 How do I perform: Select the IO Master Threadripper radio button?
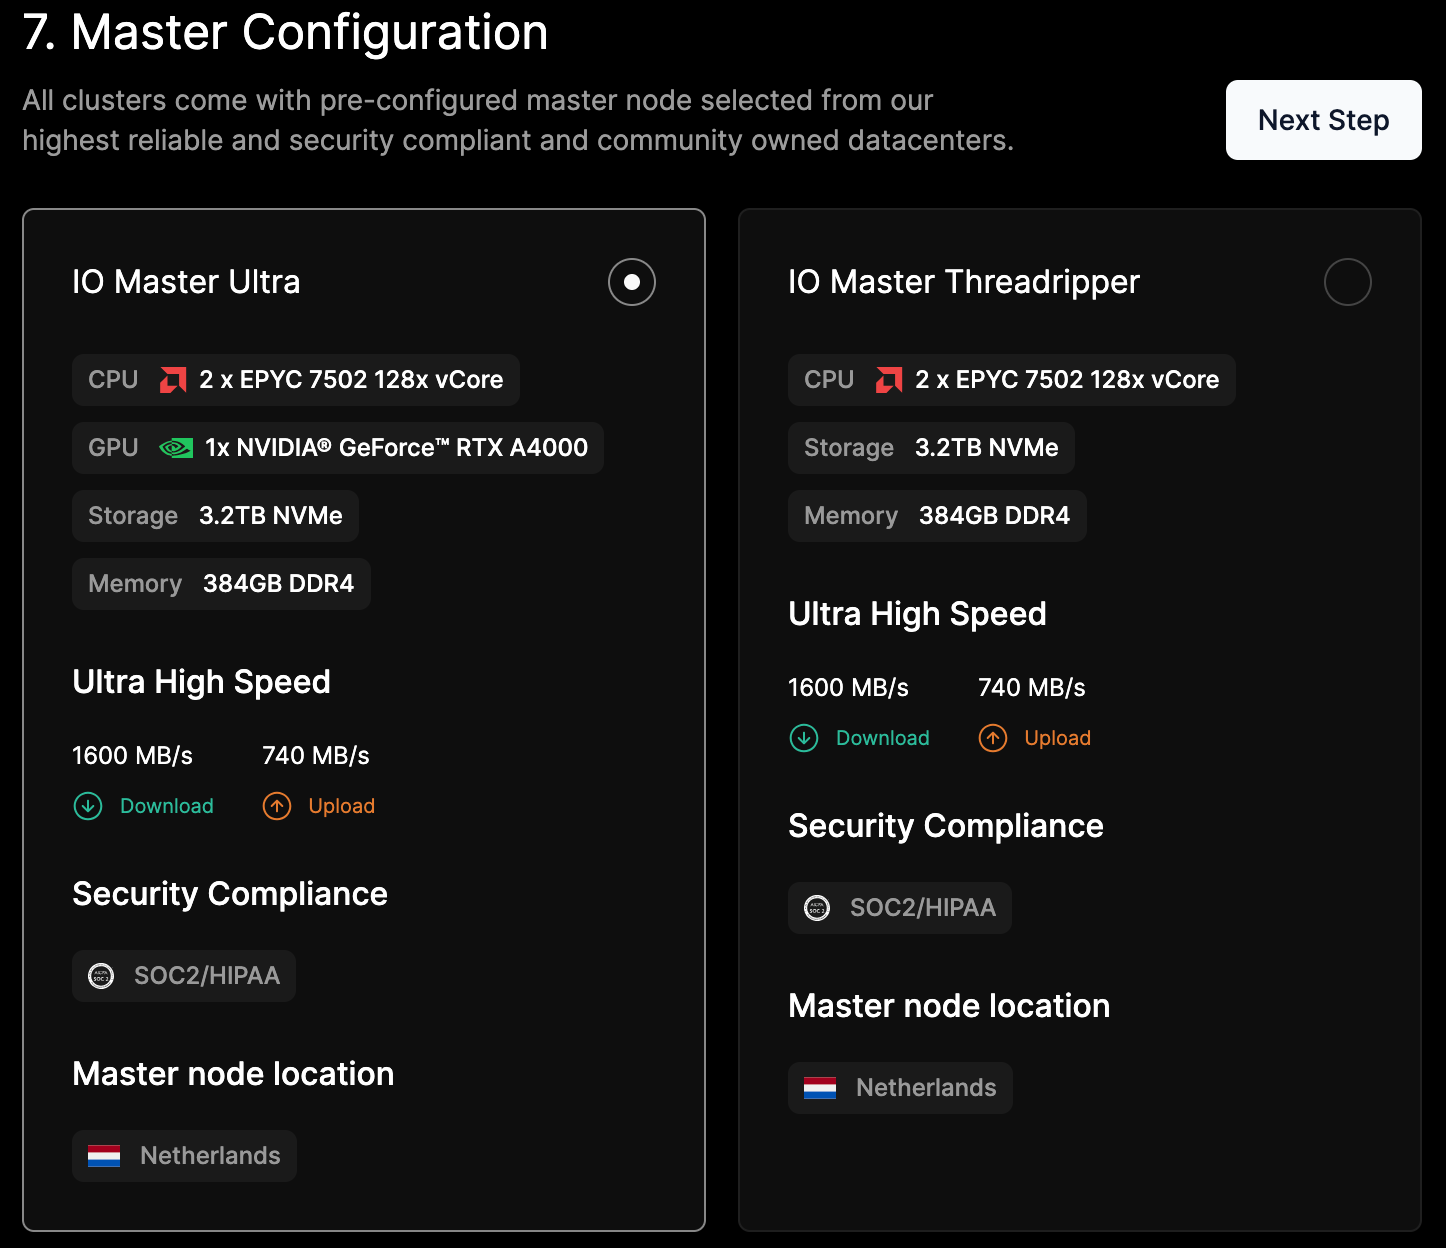(x=1348, y=282)
